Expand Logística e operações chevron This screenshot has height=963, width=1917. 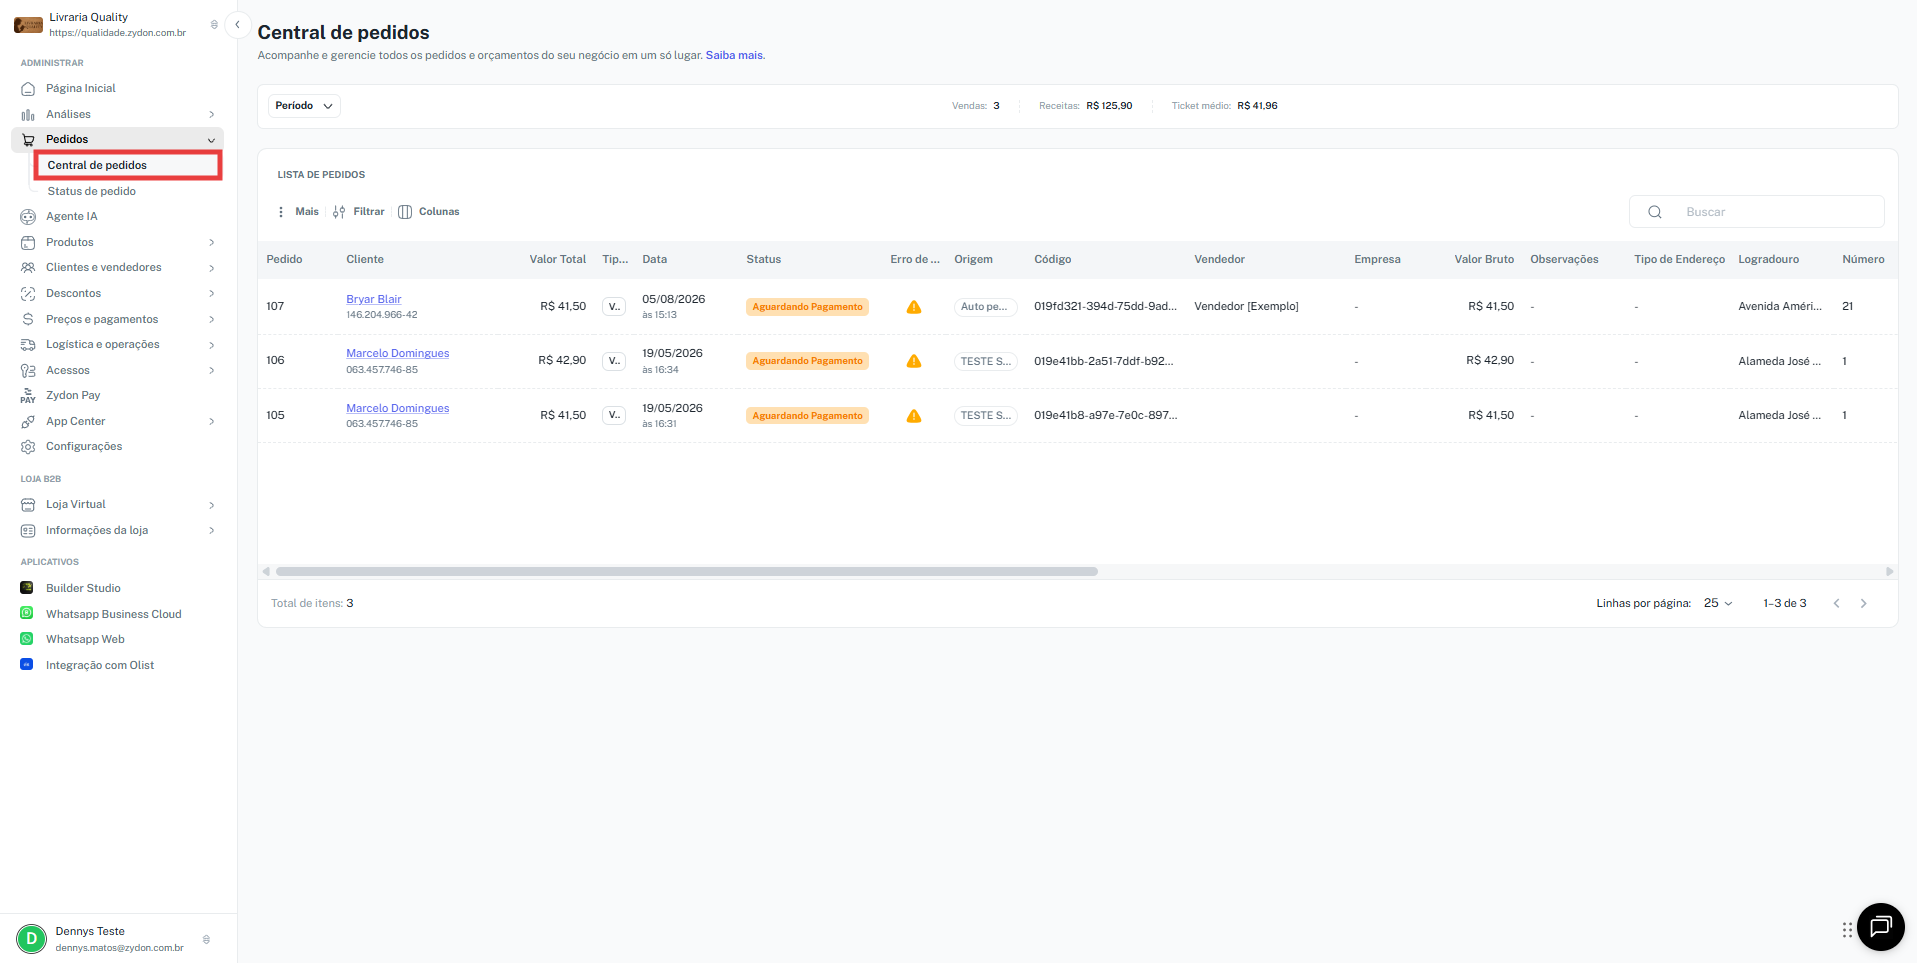pyautogui.click(x=211, y=345)
